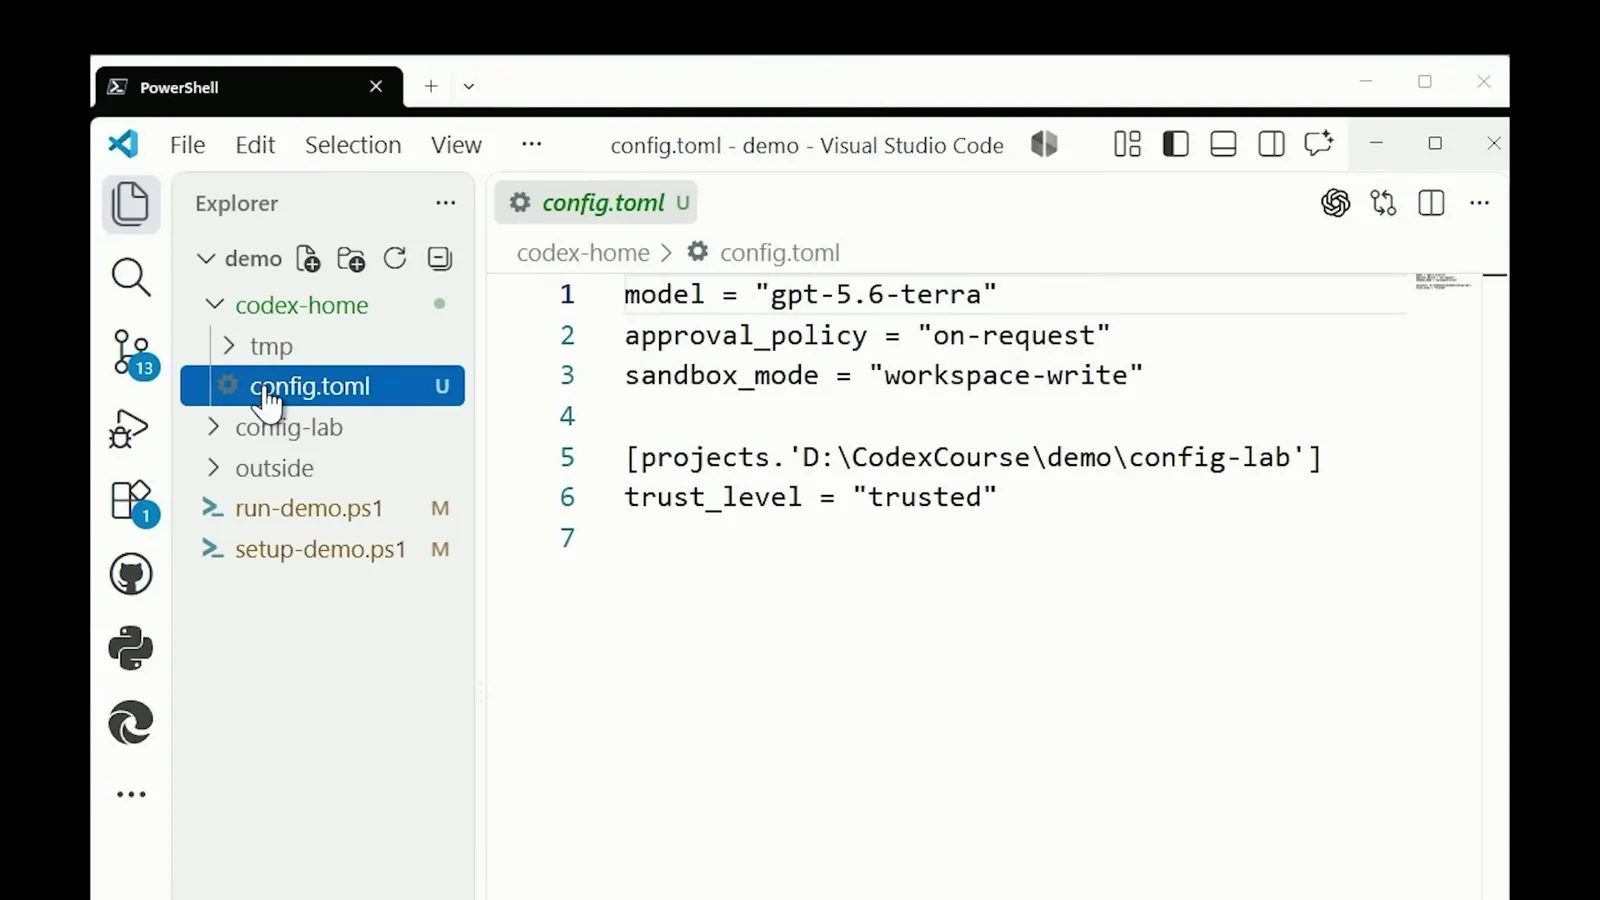The image size is (1600, 900).
Task: Open the Edit menu
Action: pyautogui.click(x=255, y=145)
